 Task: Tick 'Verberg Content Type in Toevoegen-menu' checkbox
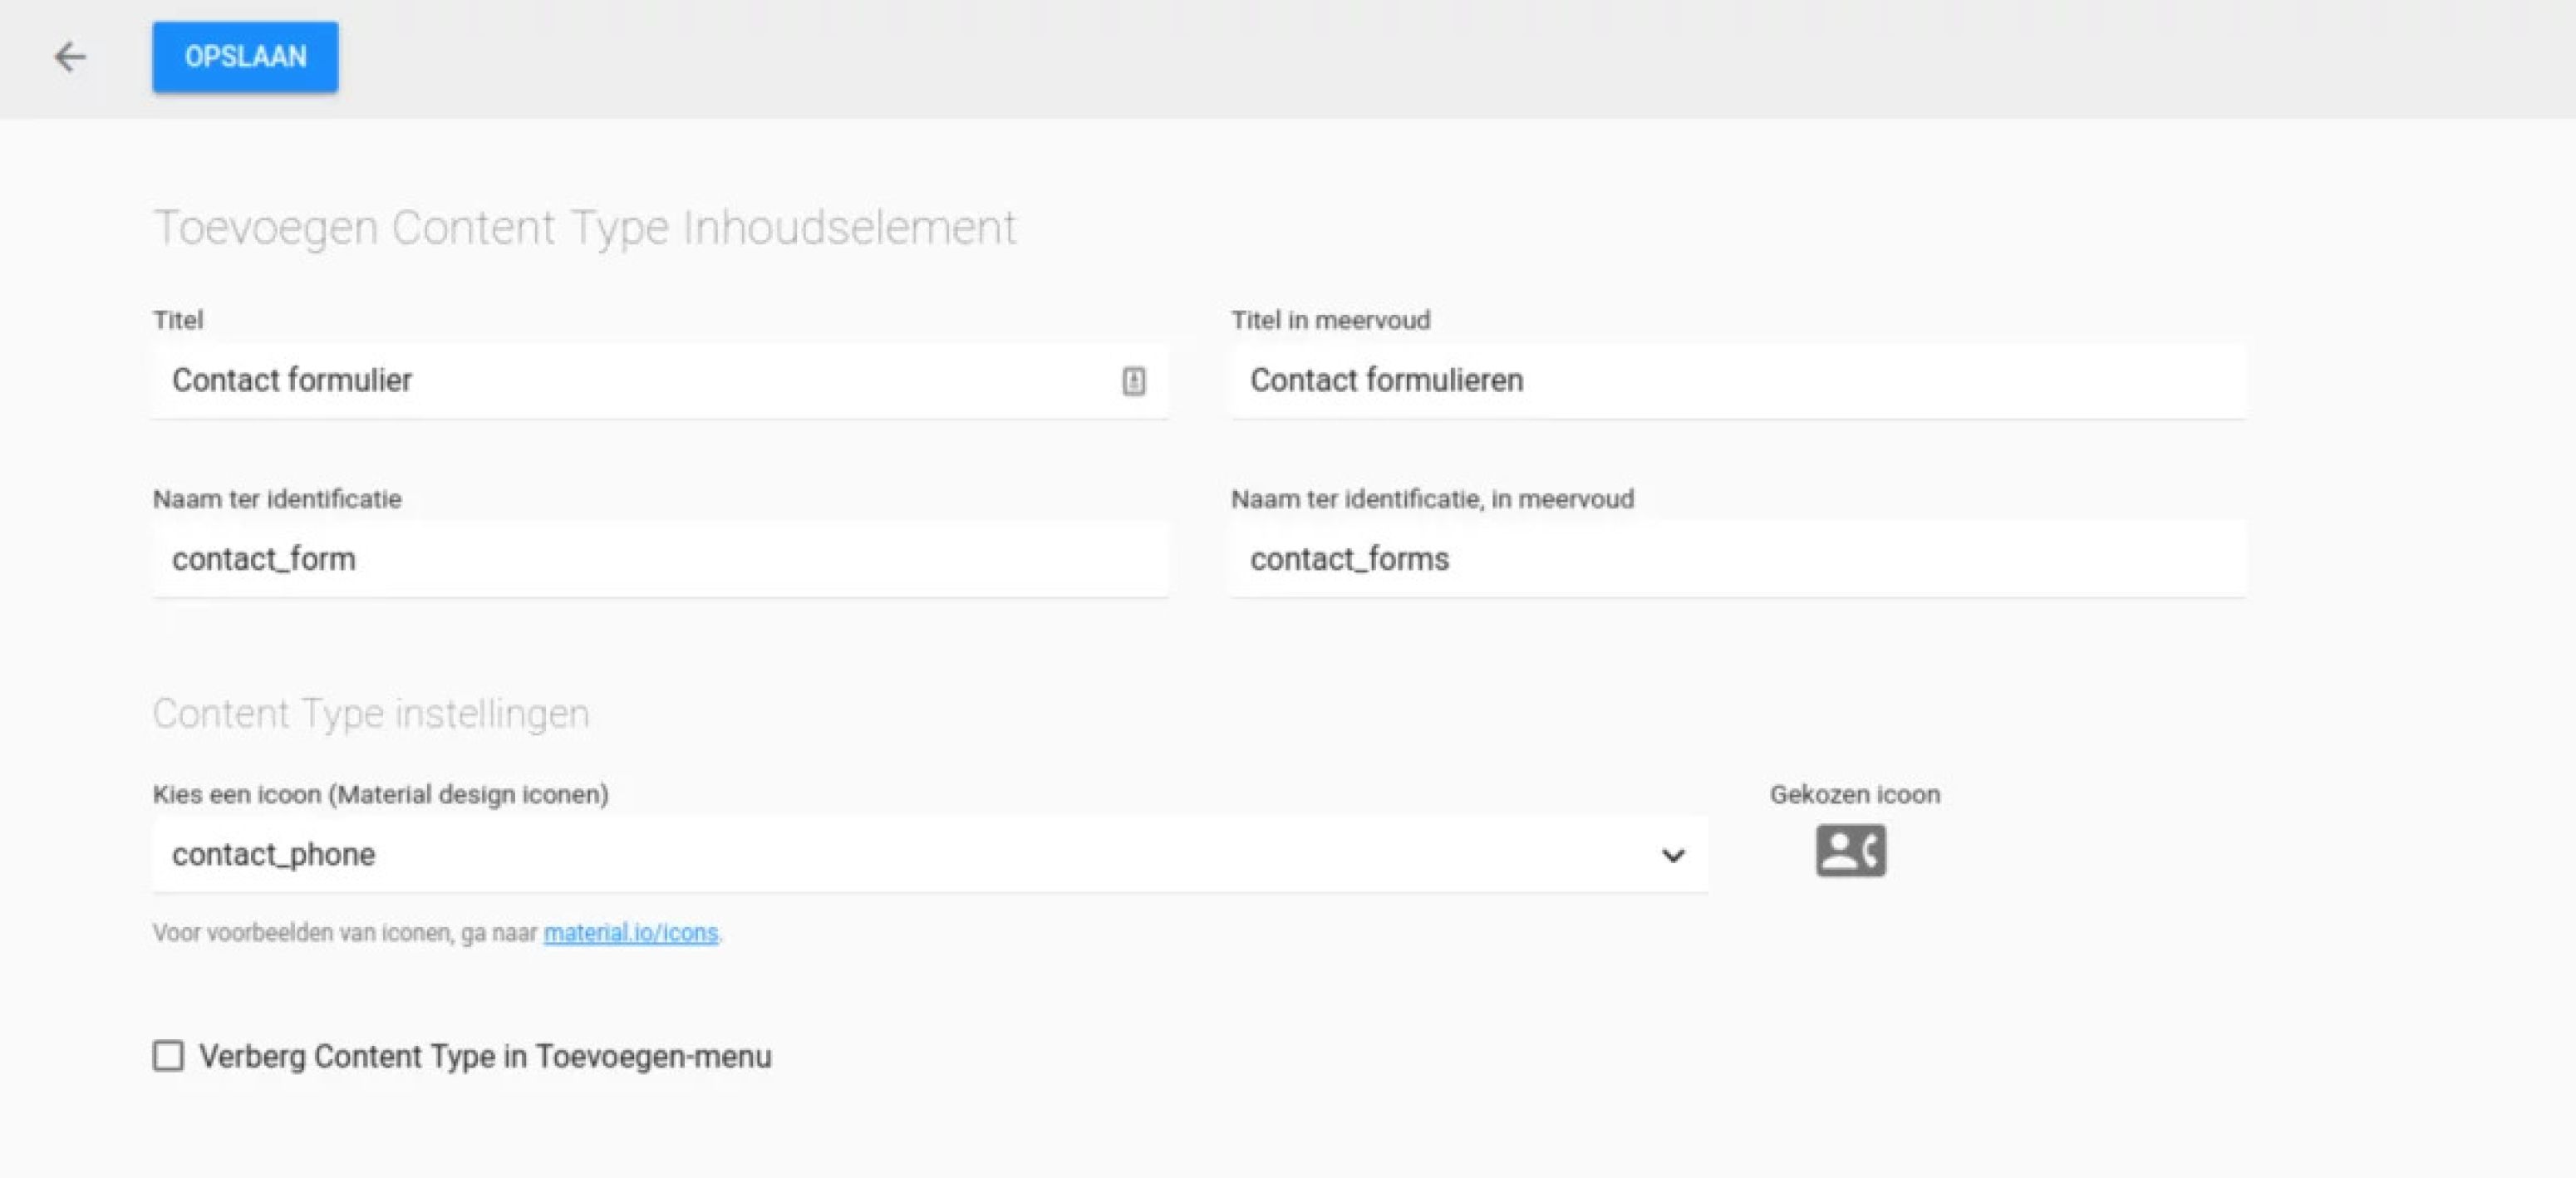[168, 1056]
